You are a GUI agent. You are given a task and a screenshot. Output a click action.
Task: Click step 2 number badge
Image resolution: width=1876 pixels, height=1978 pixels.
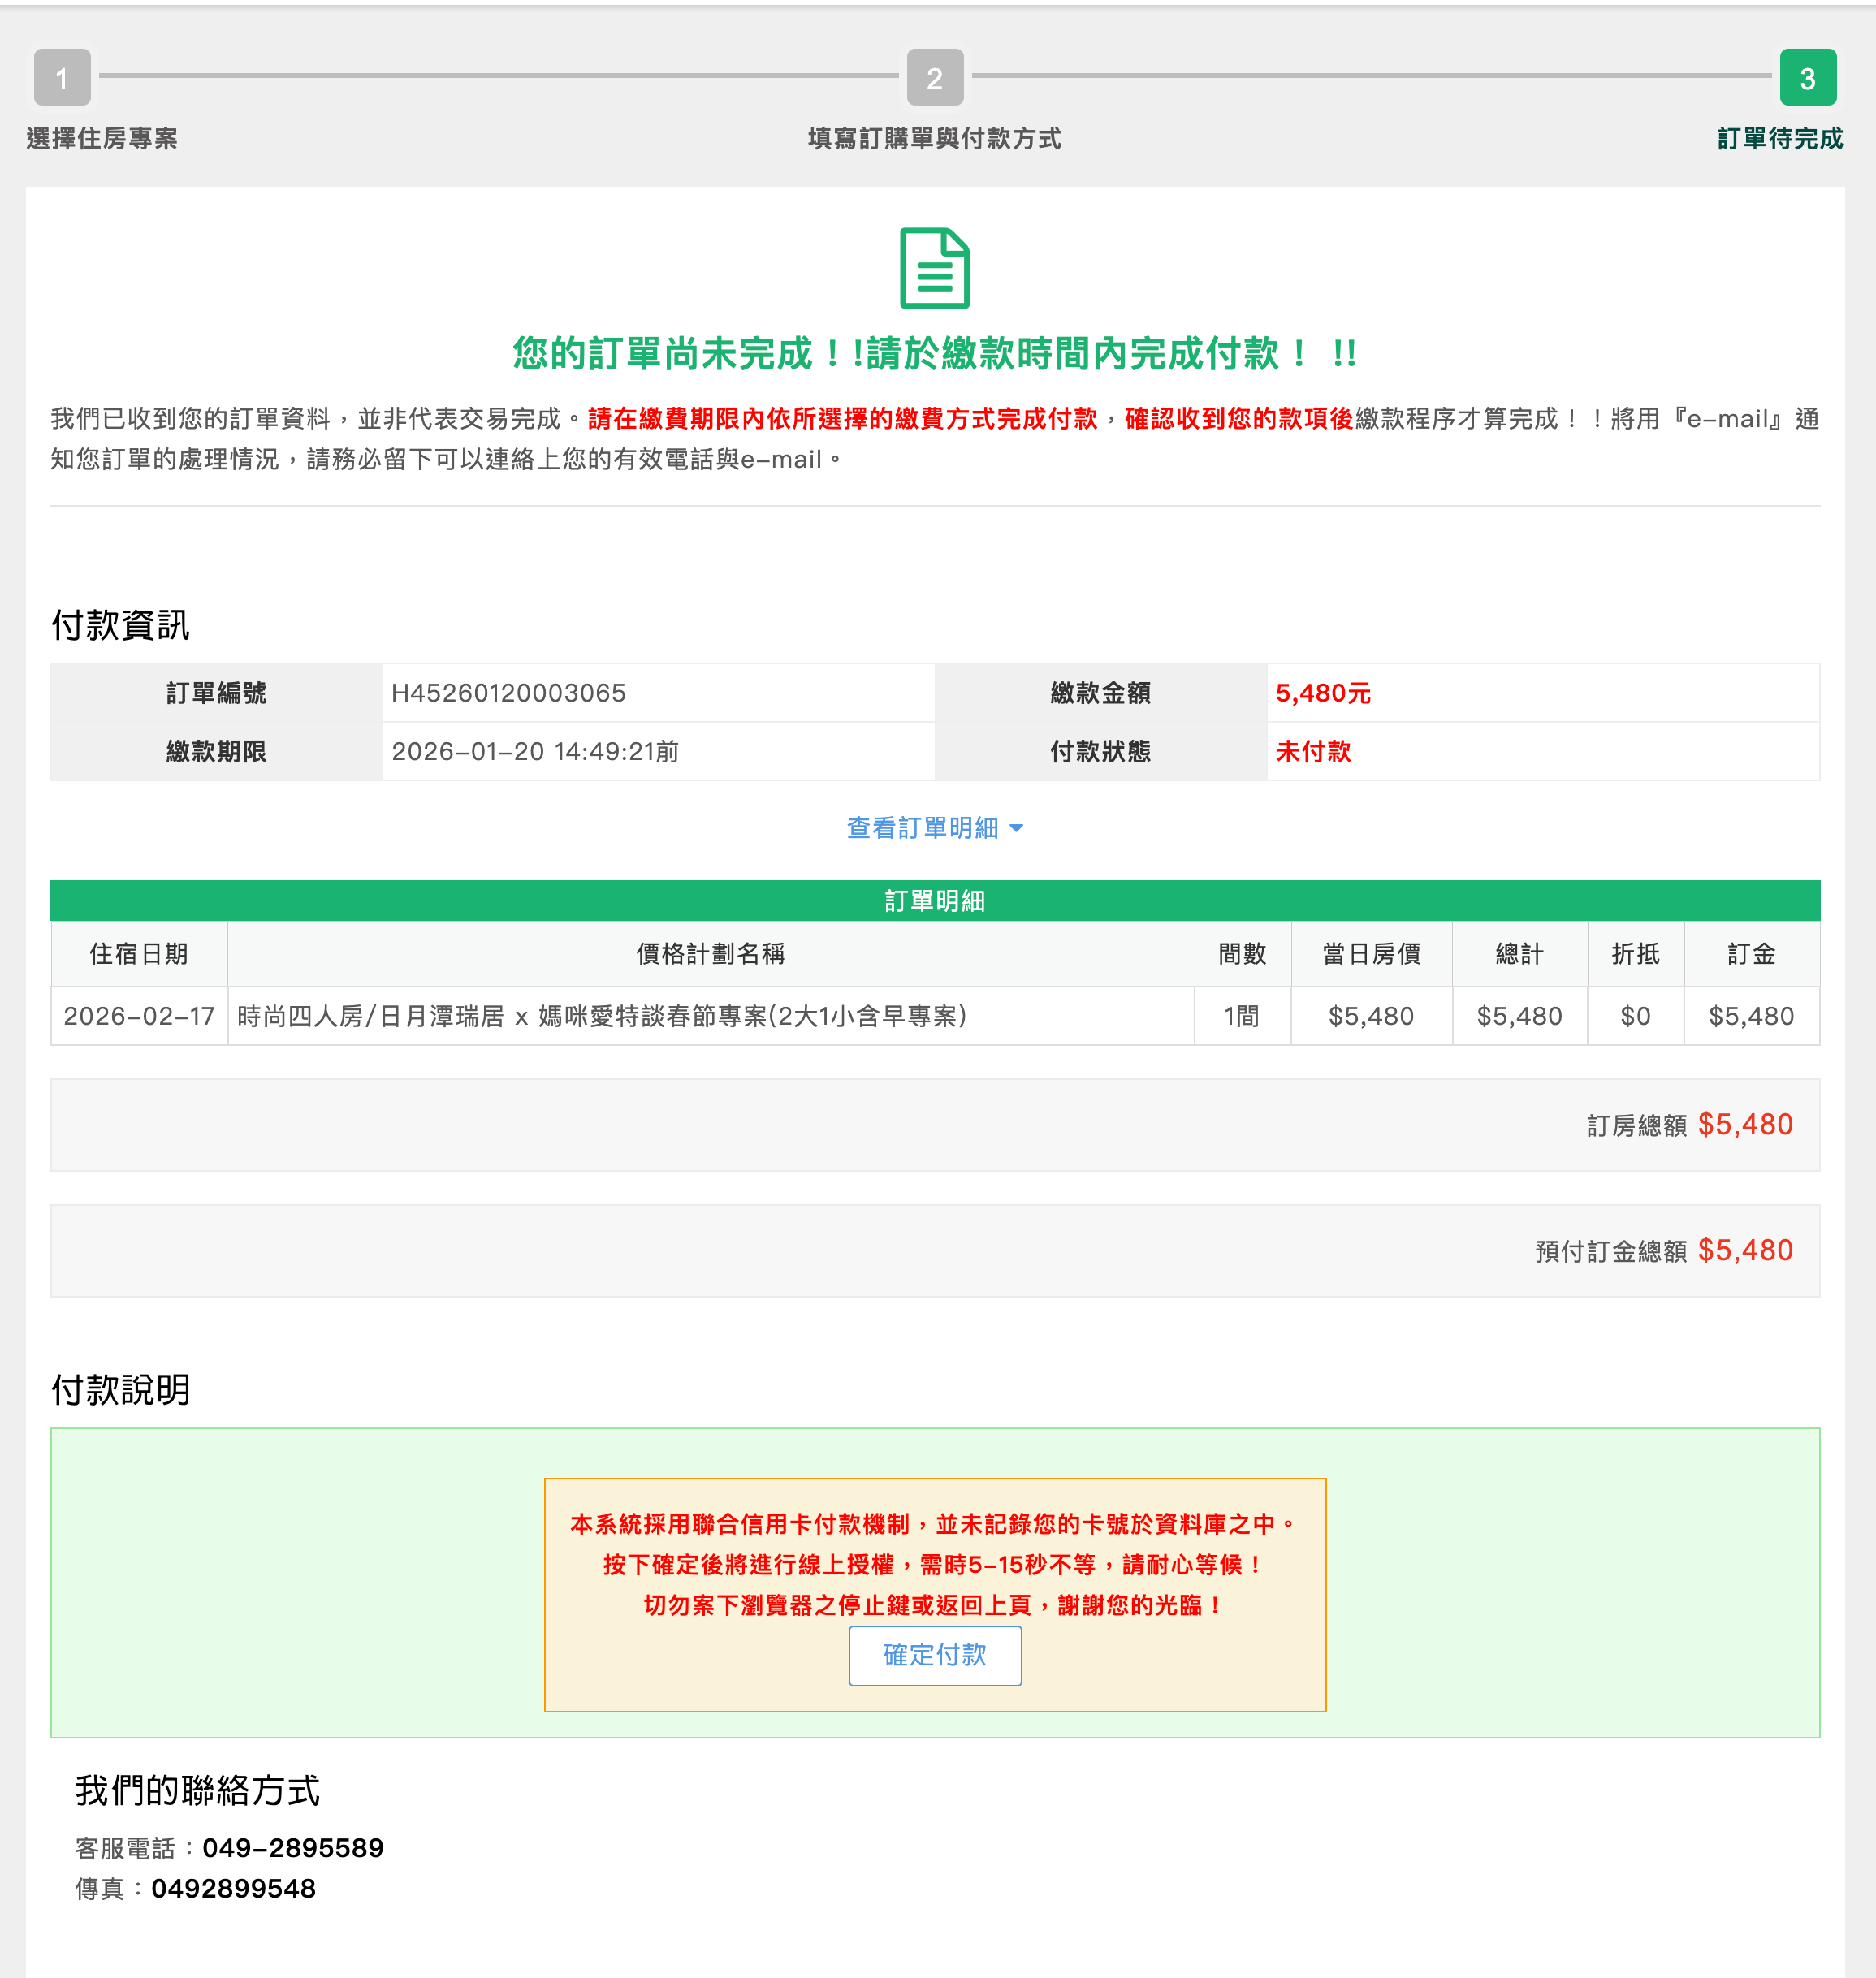(x=934, y=77)
